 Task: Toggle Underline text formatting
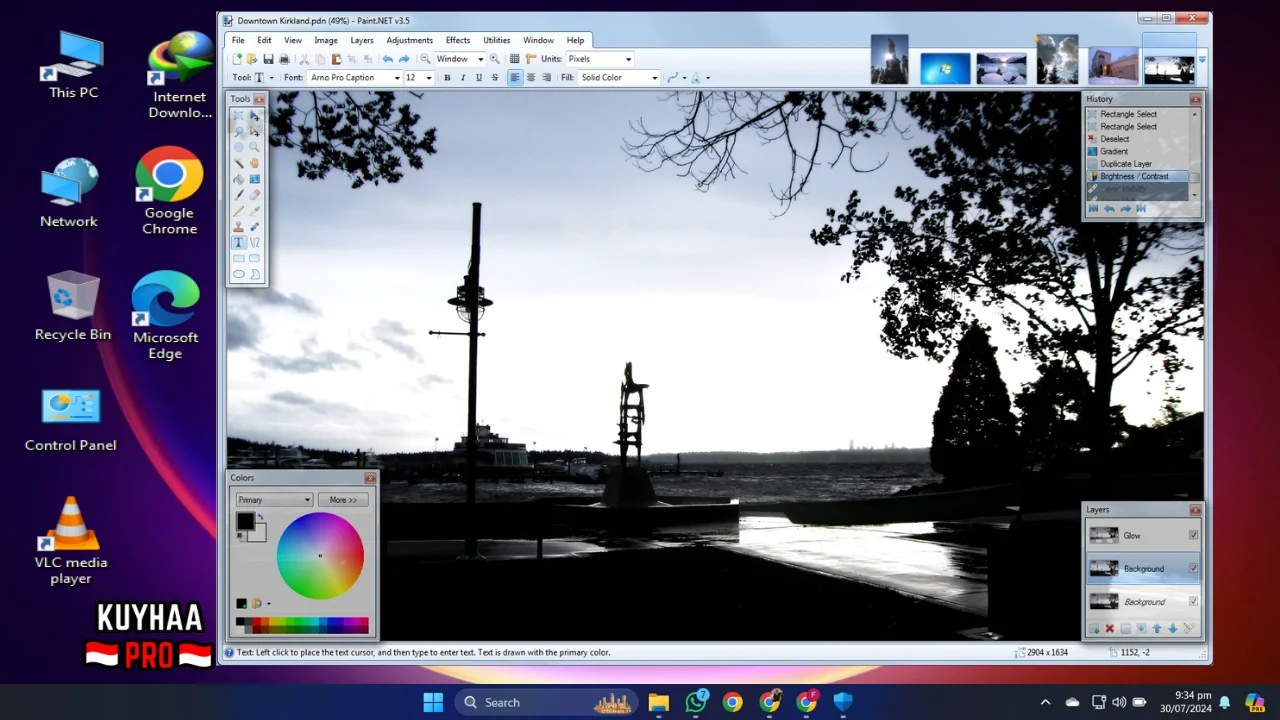coord(479,78)
